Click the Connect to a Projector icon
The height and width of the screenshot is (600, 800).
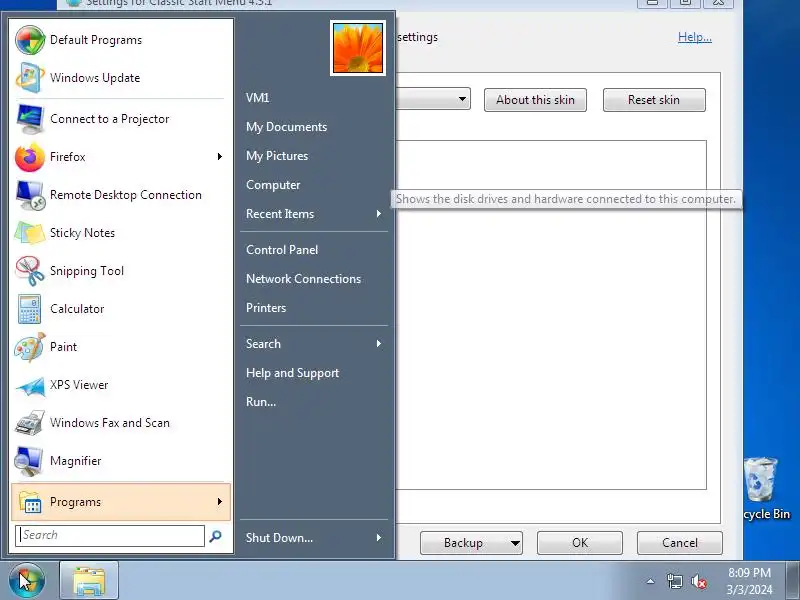[x=30, y=119]
